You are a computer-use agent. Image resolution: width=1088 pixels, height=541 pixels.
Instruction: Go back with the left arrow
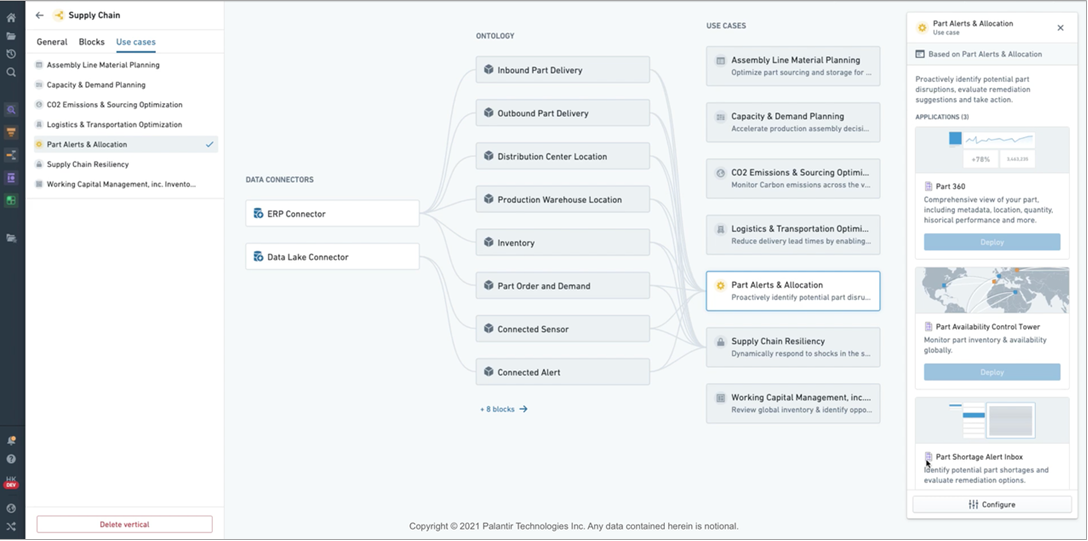tap(40, 15)
